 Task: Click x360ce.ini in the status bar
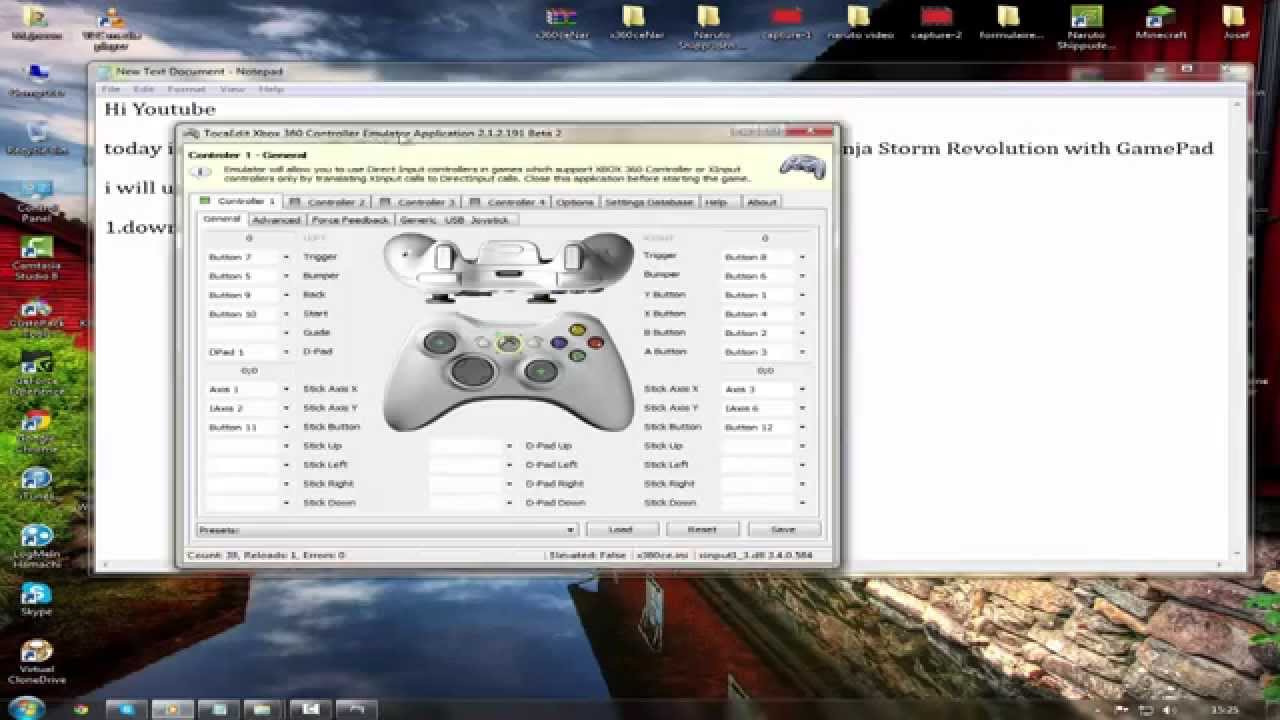661,555
